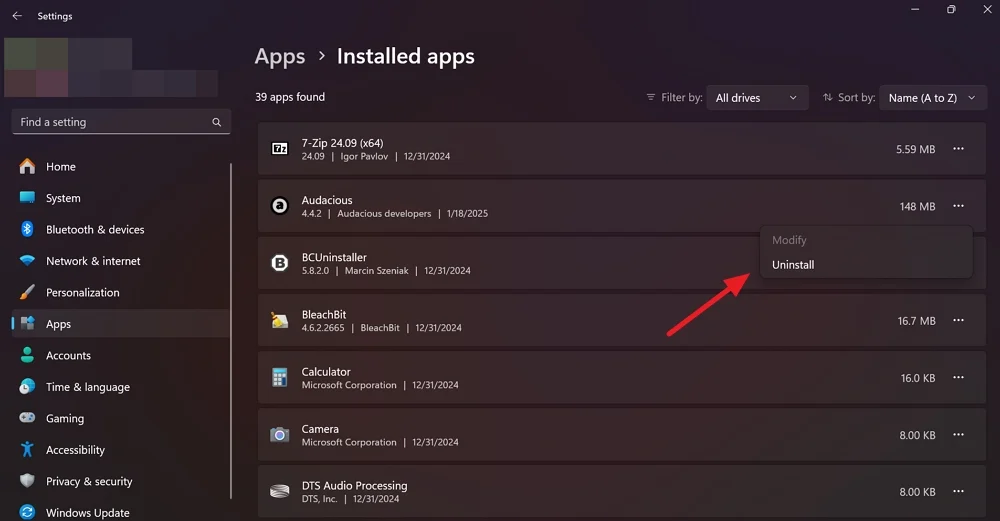Select the Camera app name

point(320,429)
